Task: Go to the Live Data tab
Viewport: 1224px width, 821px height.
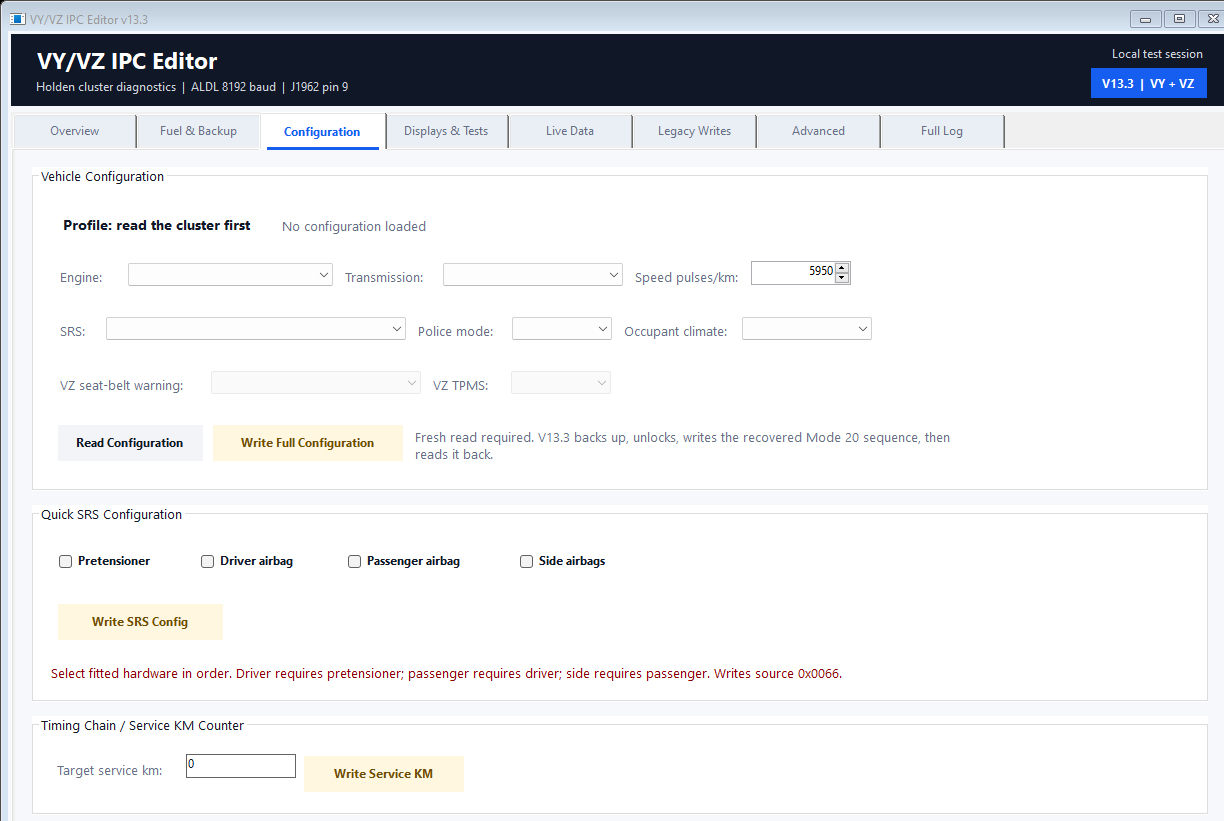Action: click(x=570, y=131)
